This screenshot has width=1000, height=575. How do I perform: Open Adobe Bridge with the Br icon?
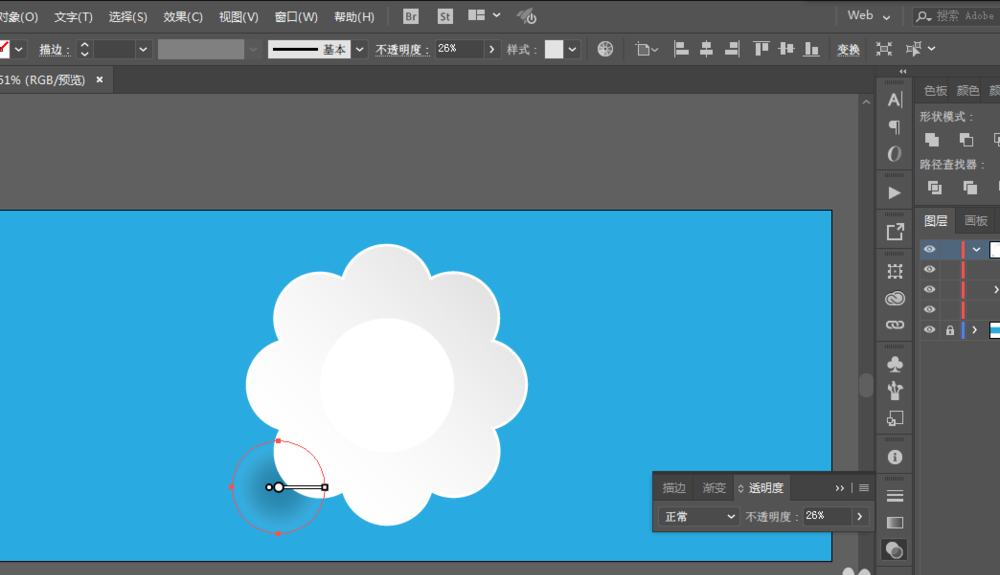[x=411, y=17]
